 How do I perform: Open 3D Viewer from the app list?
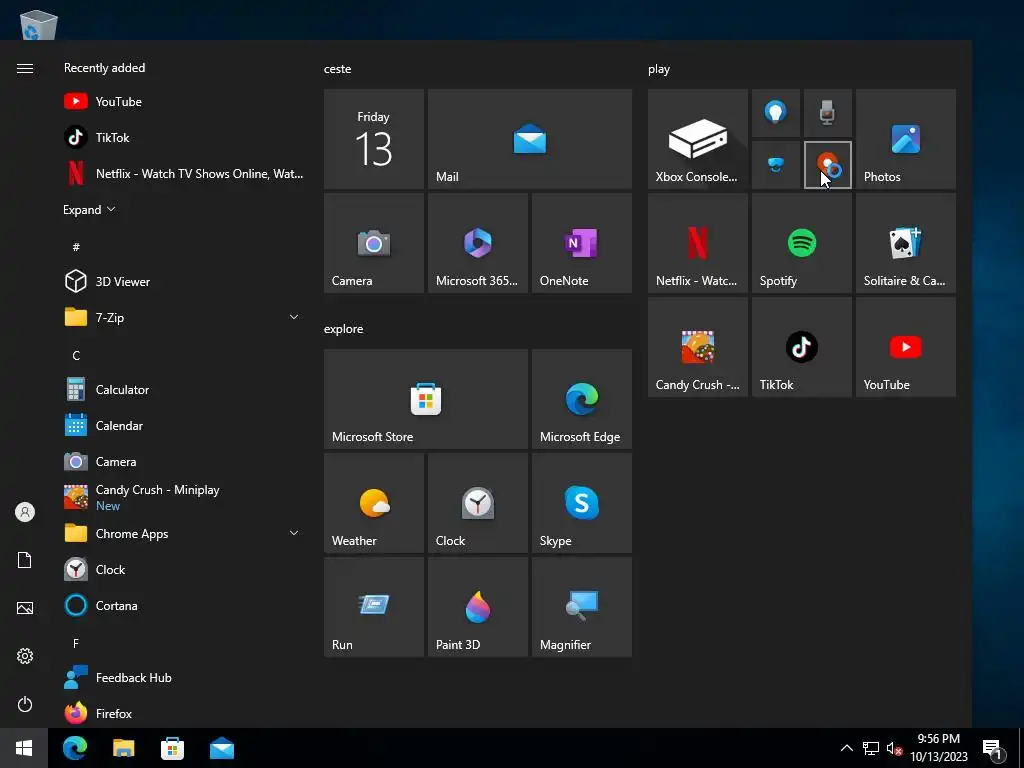click(183, 281)
